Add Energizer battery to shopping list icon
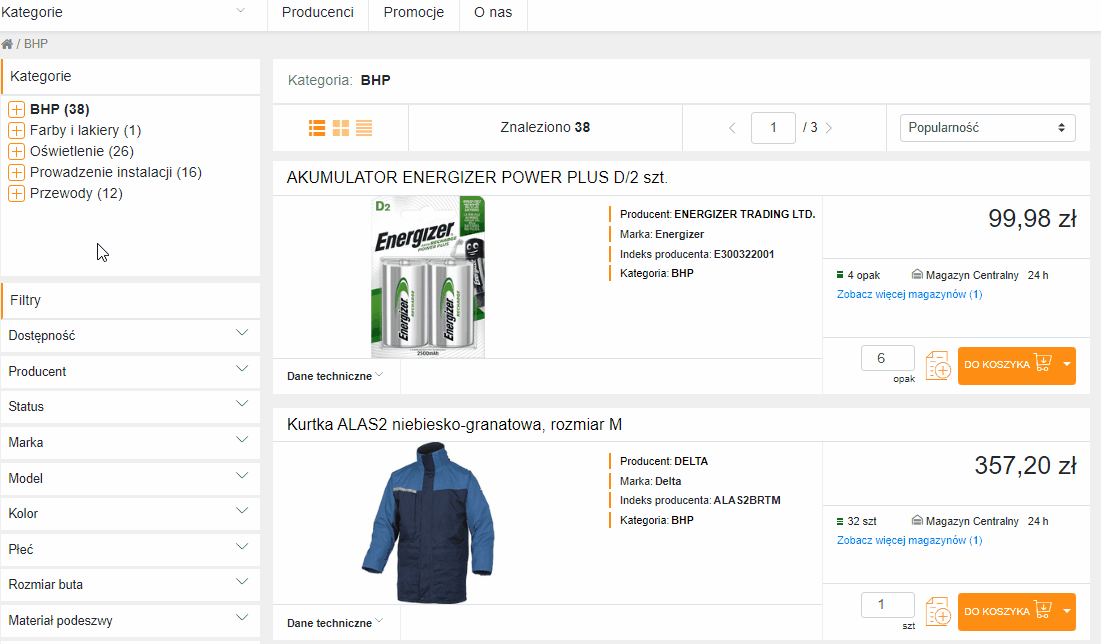The width and height of the screenshot is (1101, 644). coord(938,366)
